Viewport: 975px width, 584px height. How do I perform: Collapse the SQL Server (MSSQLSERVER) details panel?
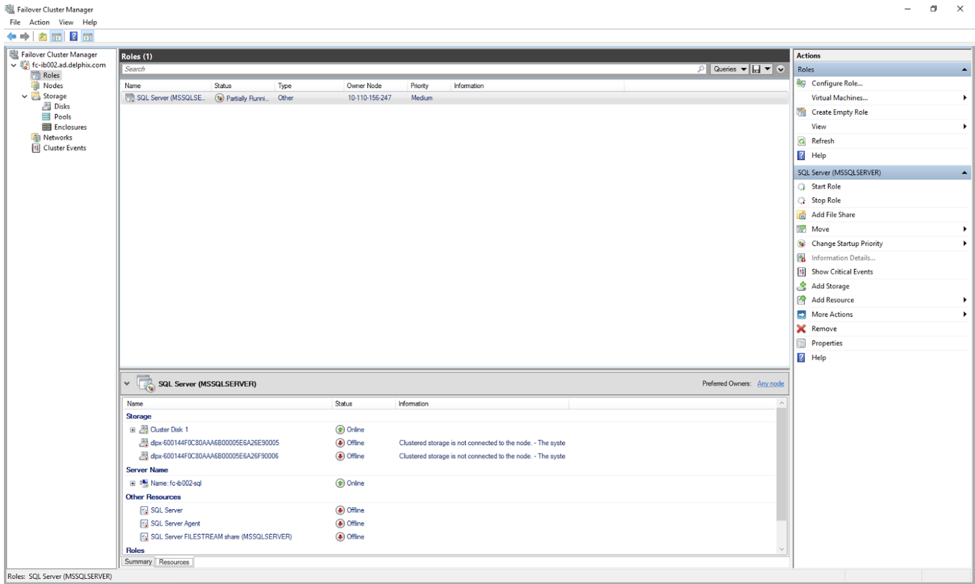(x=127, y=384)
